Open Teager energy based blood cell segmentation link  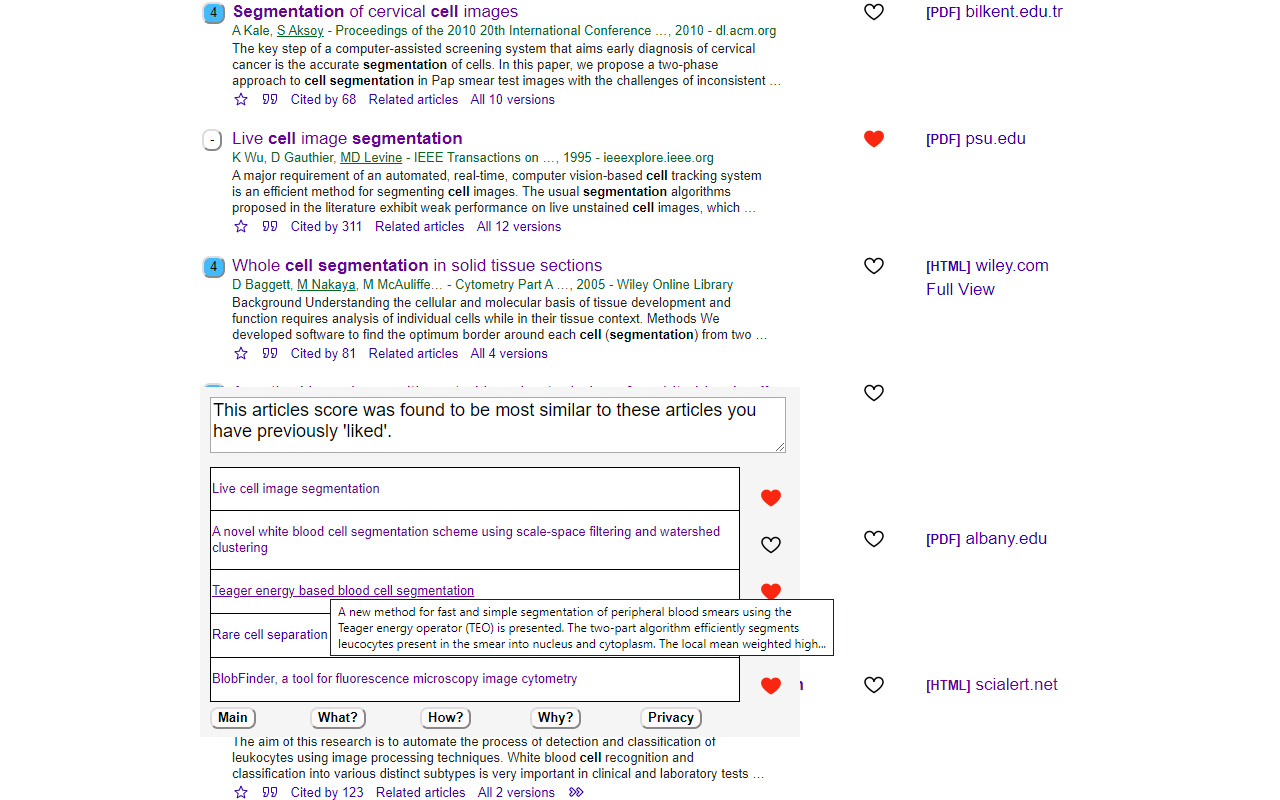click(x=343, y=591)
